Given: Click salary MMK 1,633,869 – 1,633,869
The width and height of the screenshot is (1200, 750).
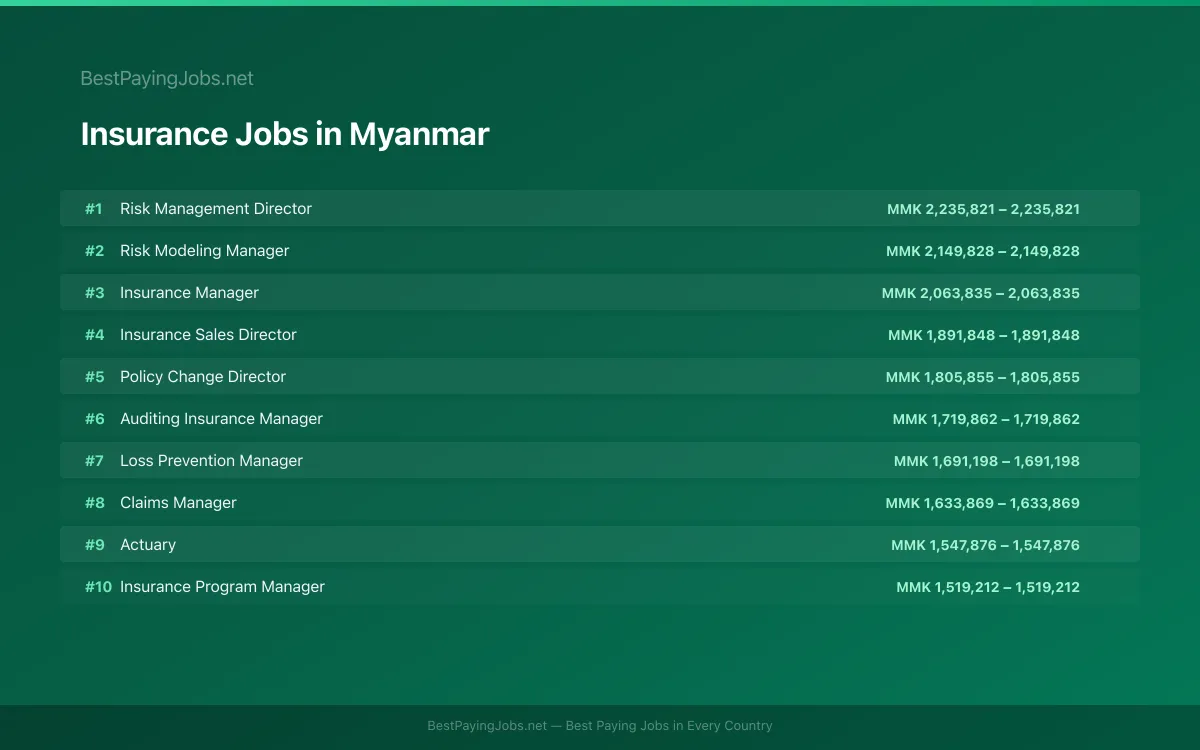Looking at the screenshot, I should pos(983,503).
